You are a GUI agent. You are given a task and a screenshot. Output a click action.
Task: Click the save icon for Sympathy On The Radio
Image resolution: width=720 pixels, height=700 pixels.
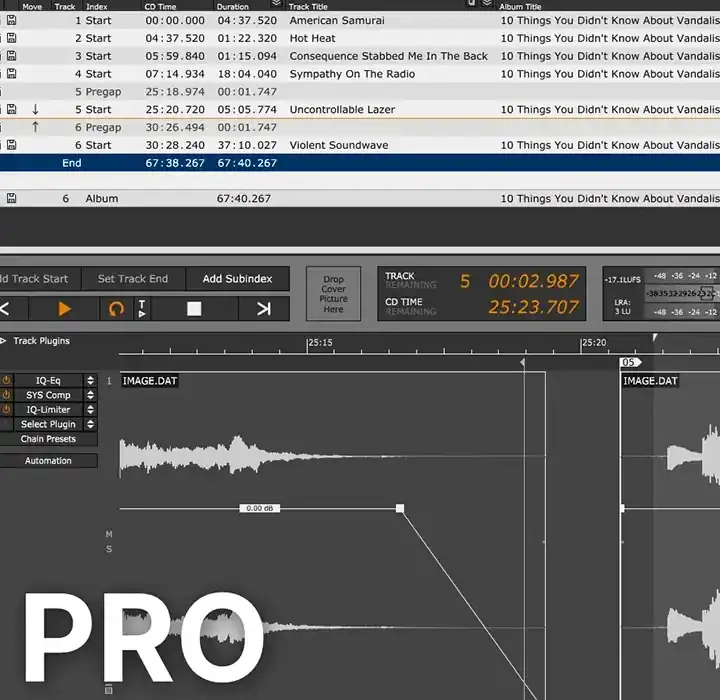[11, 73]
